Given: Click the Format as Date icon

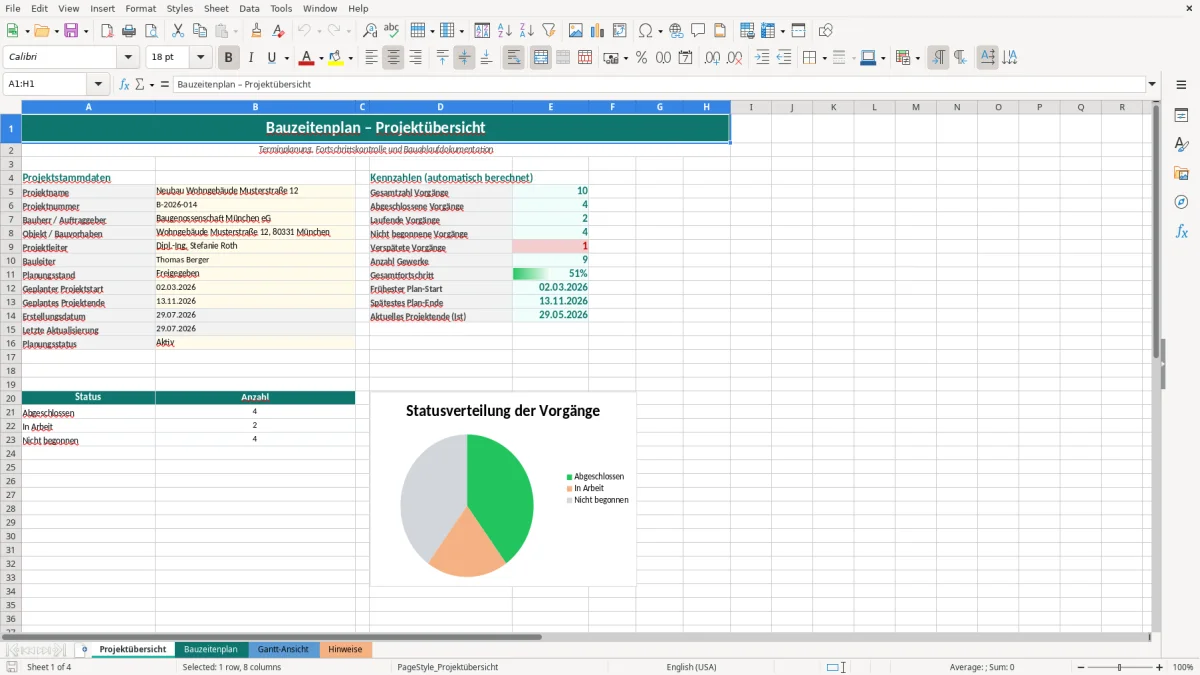Looking at the screenshot, I should (685, 58).
